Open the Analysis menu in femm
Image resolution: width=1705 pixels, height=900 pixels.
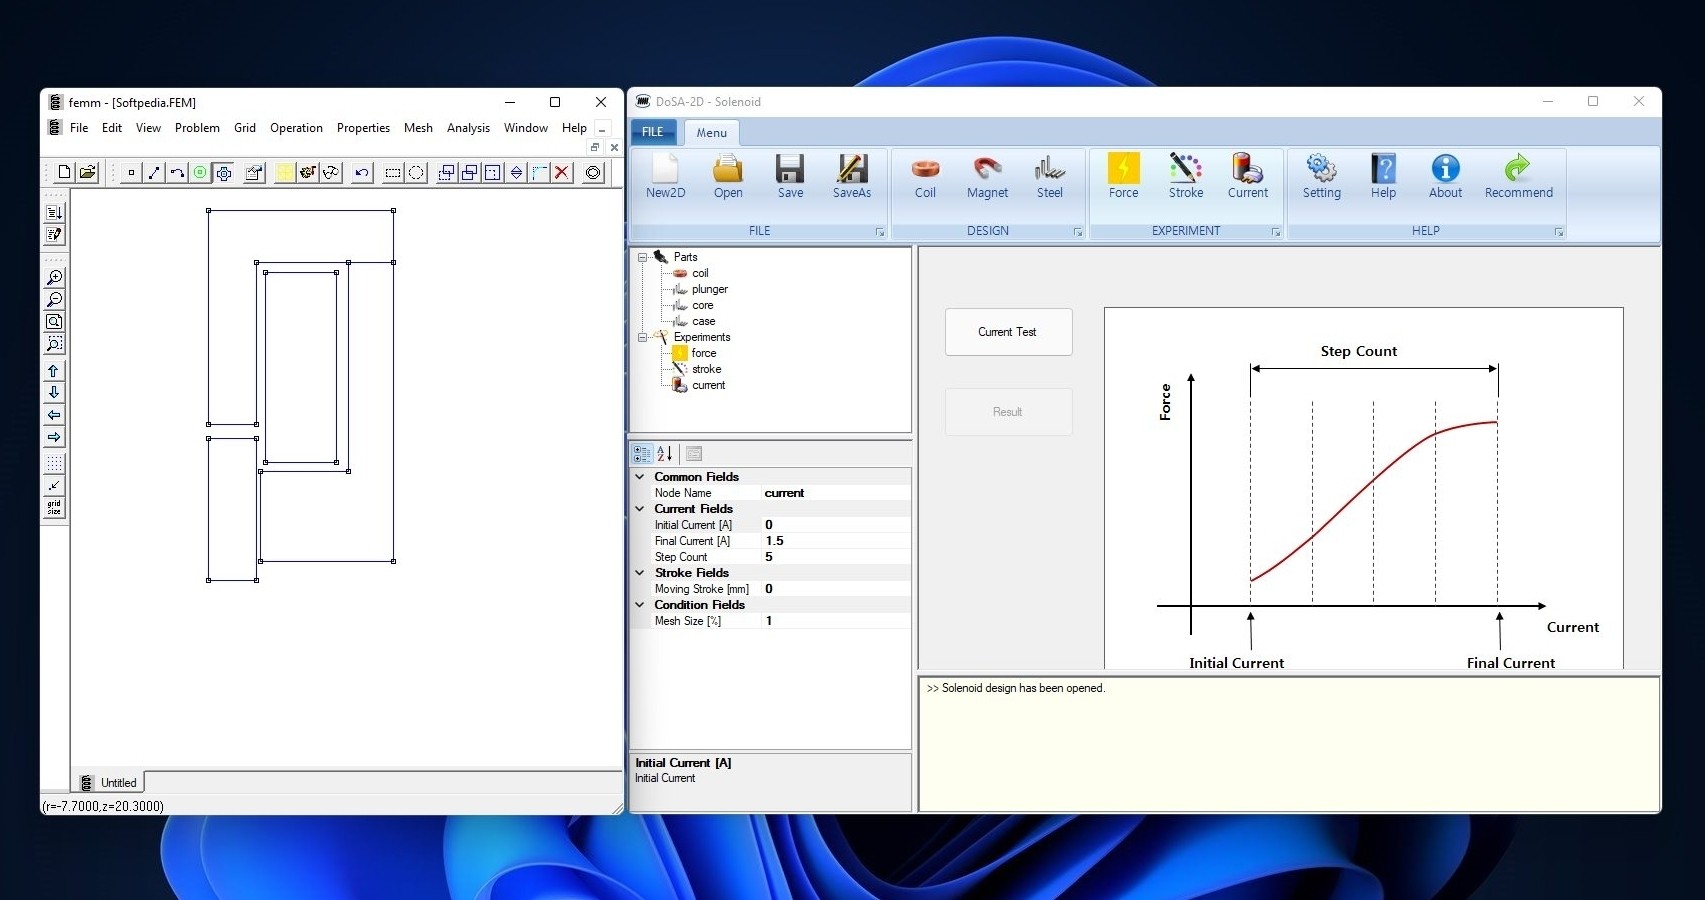468,128
